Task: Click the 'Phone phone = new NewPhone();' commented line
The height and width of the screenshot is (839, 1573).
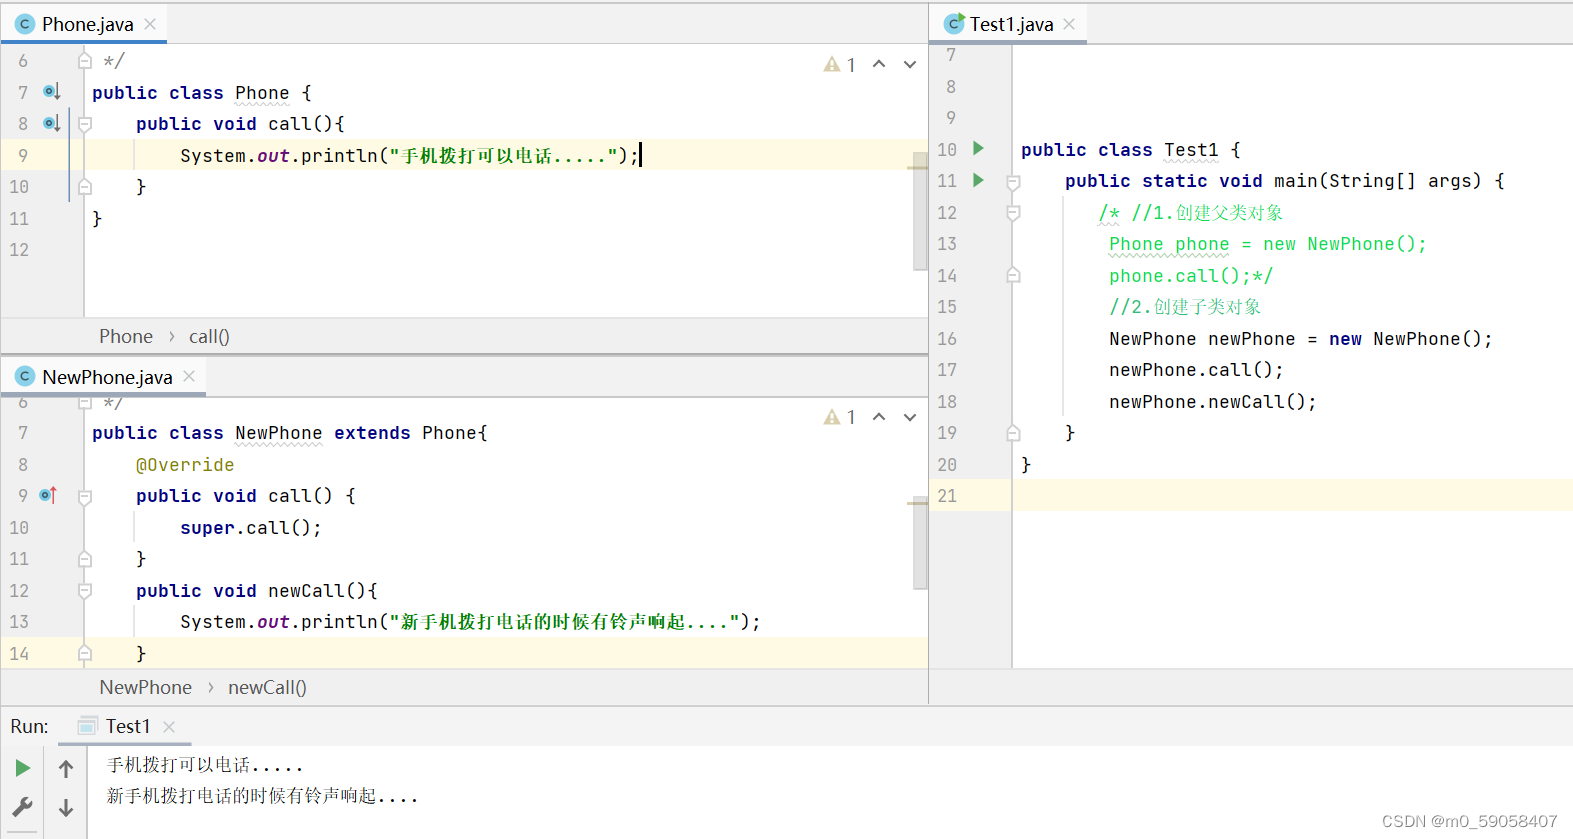Action: pos(1267,244)
